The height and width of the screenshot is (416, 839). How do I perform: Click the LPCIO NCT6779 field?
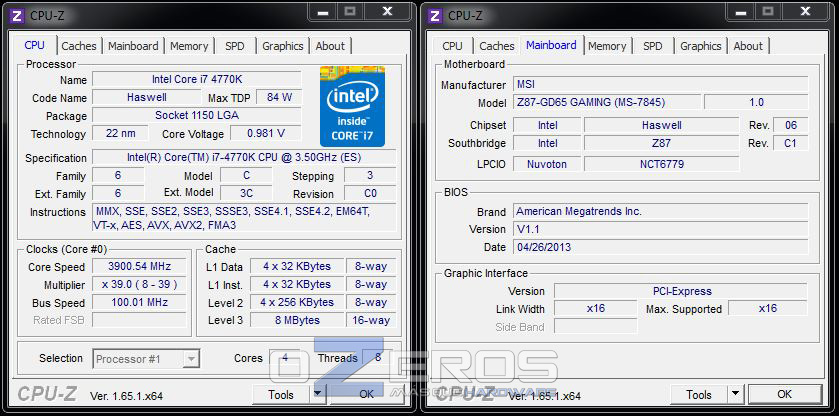661,164
